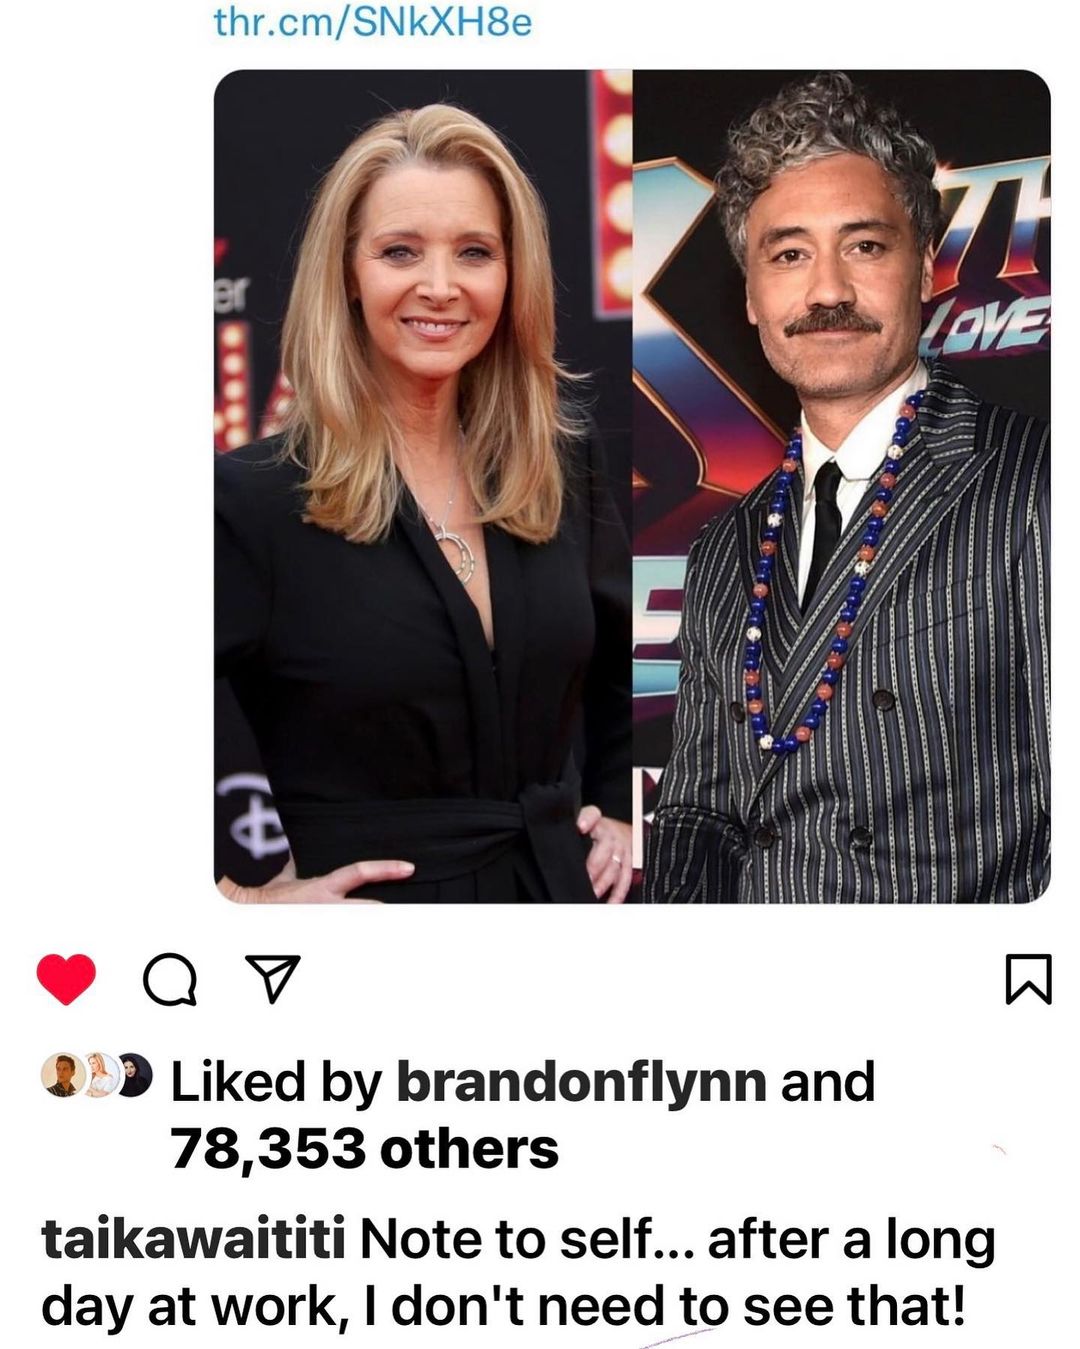Unlike the post via red heart icon
The image size is (1080, 1349).
[66, 979]
